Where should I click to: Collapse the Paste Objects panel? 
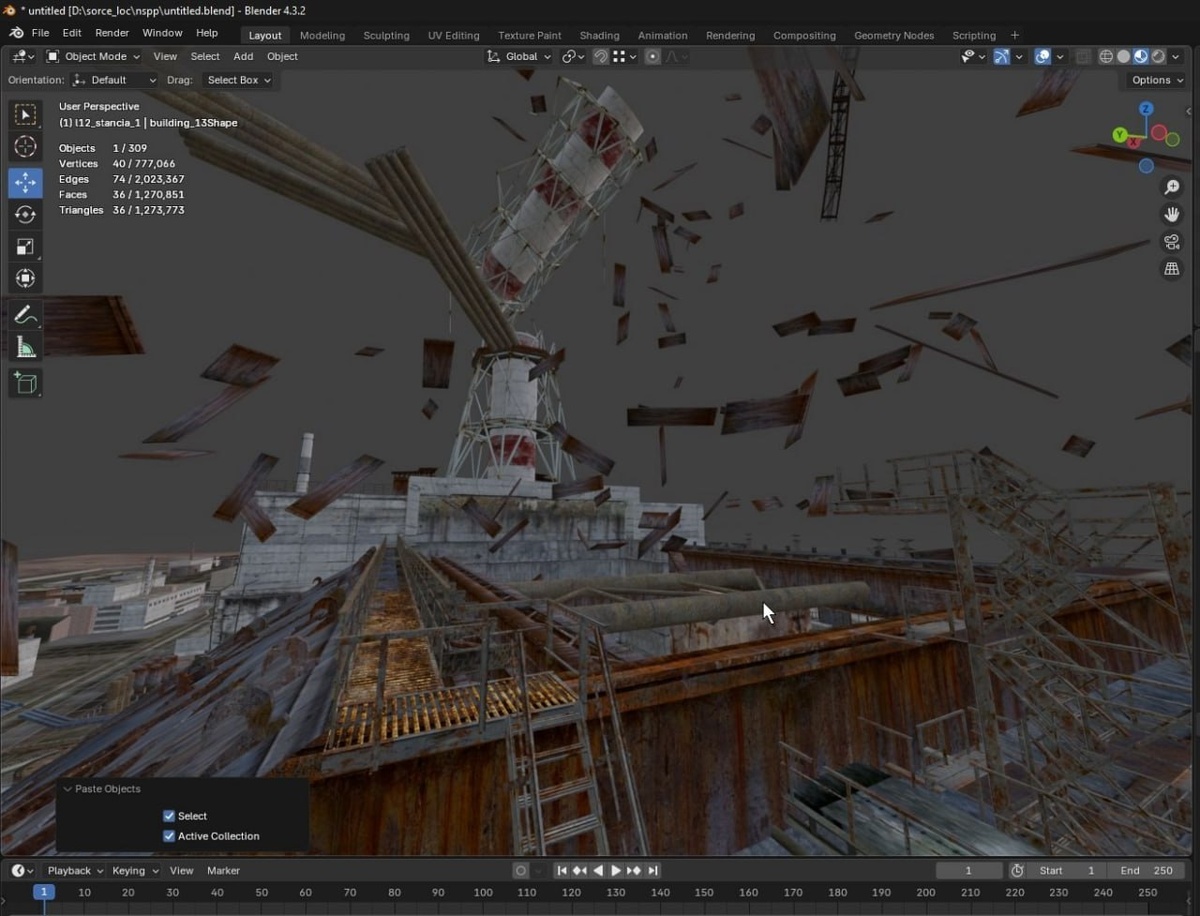tap(68, 789)
